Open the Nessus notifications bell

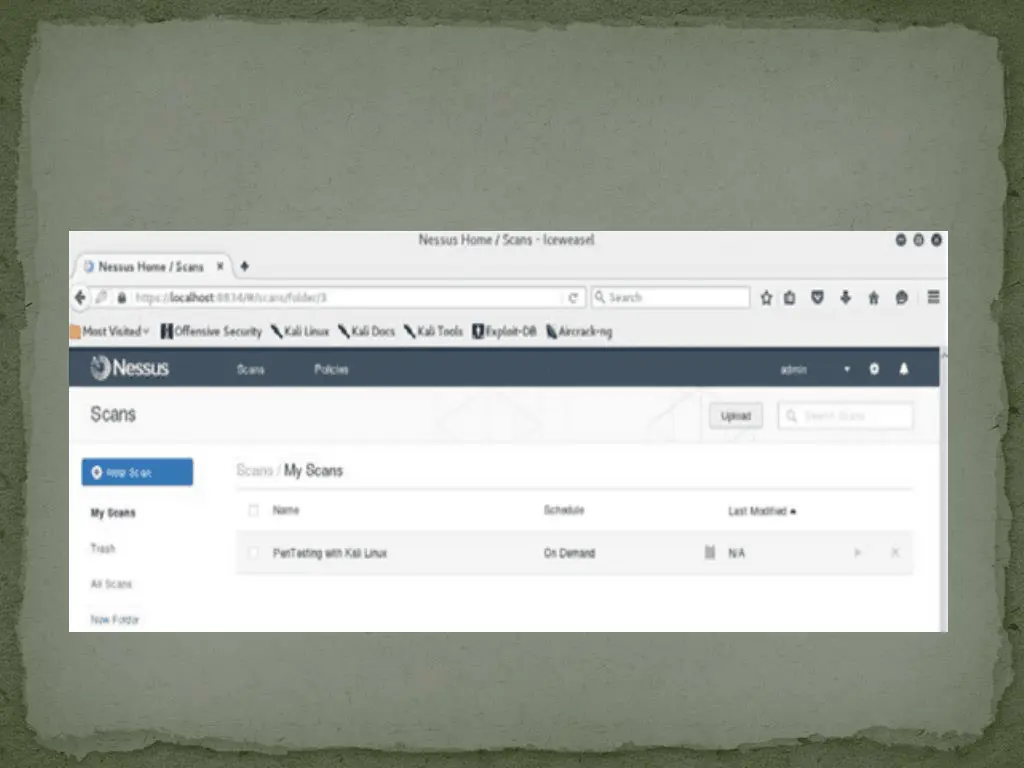[904, 369]
